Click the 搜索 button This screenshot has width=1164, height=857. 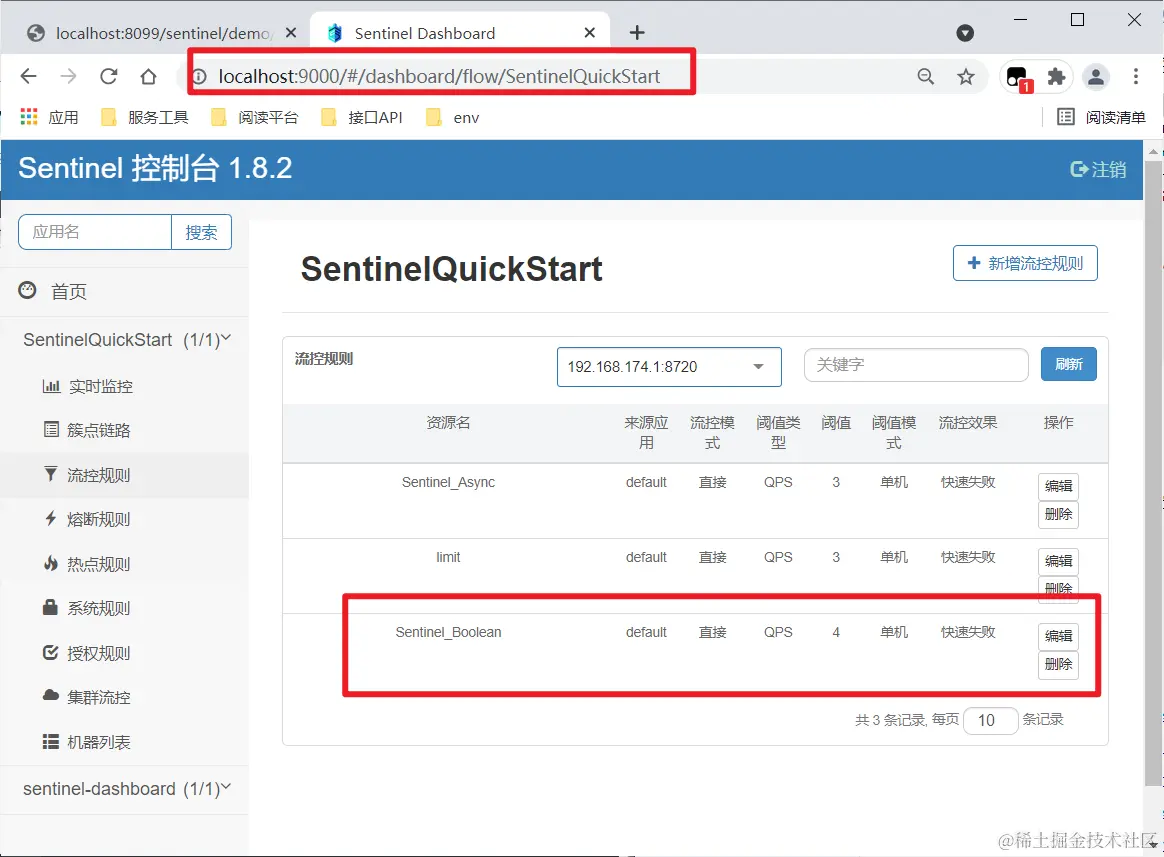coord(201,232)
